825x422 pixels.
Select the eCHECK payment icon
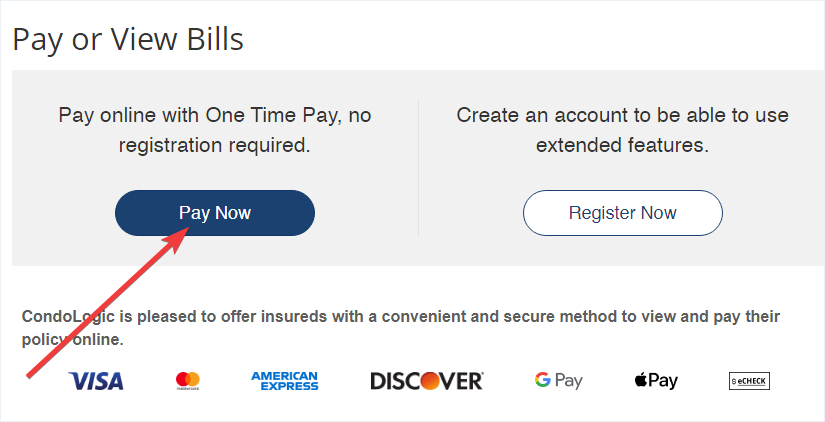(x=749, y=380)
